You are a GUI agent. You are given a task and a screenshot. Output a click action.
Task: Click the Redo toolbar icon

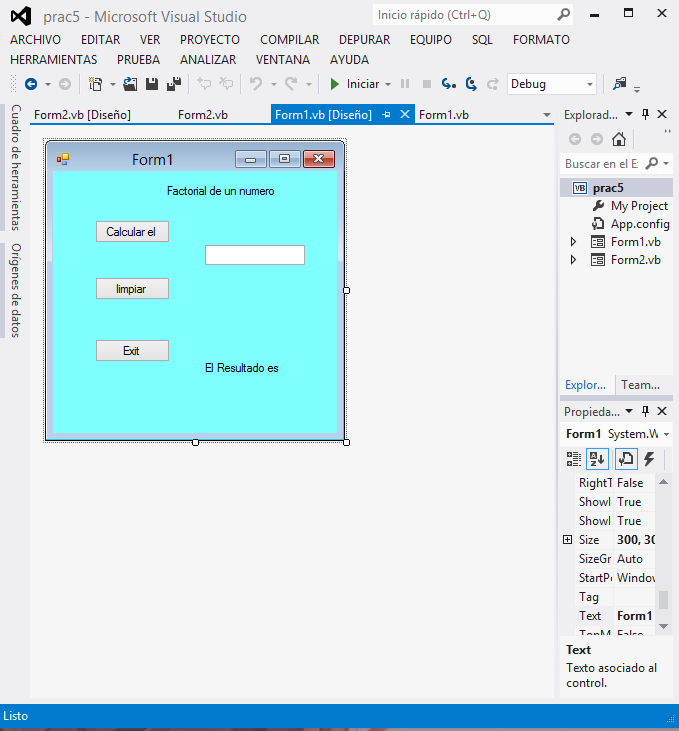(x=291, y=84)
